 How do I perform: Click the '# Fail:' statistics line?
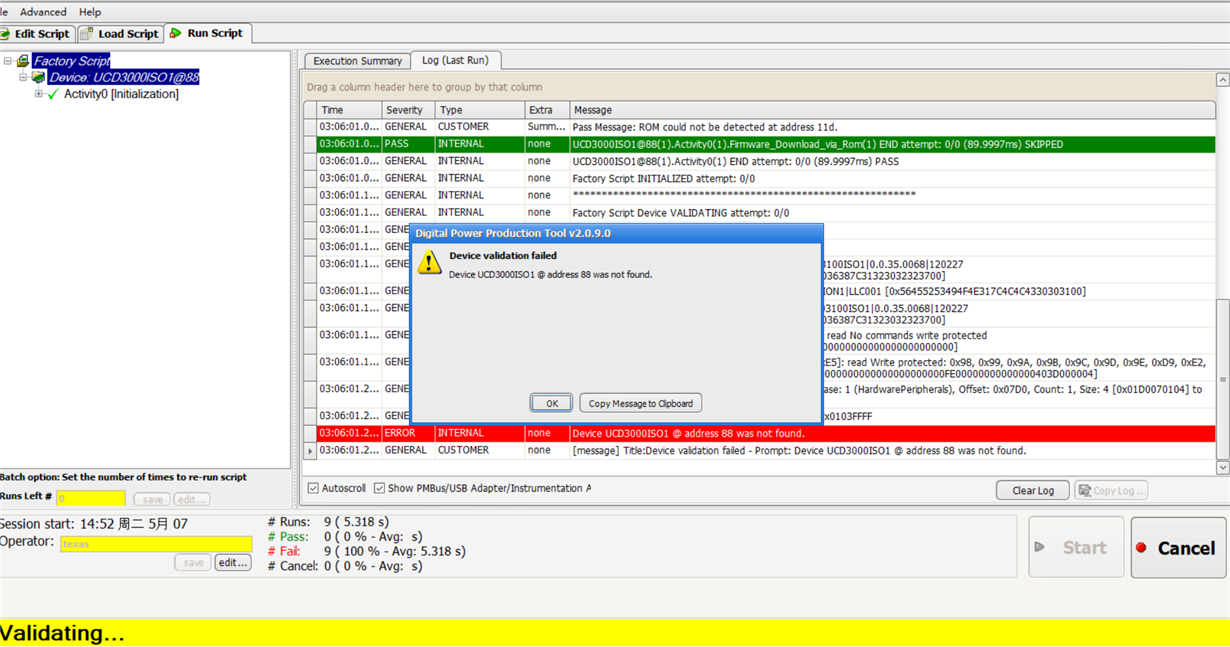tap(366, 551)
